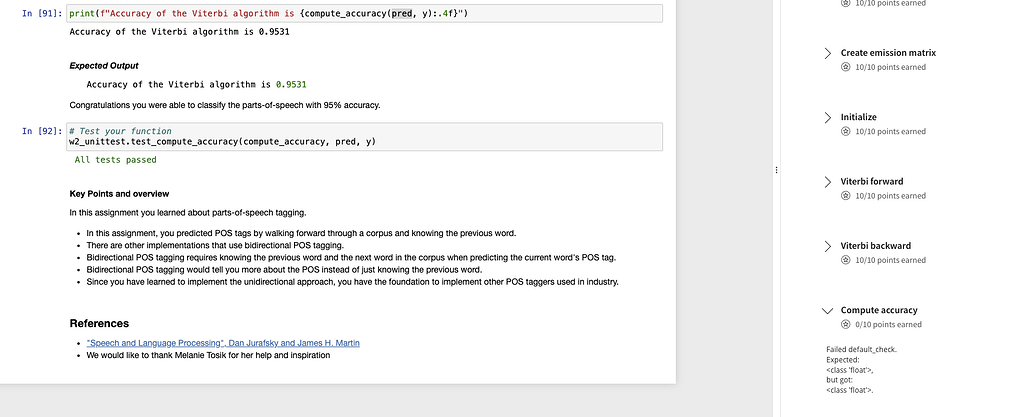Click the References heading
The height and width of the screenshot is (417, 1023).
(99, 323)
